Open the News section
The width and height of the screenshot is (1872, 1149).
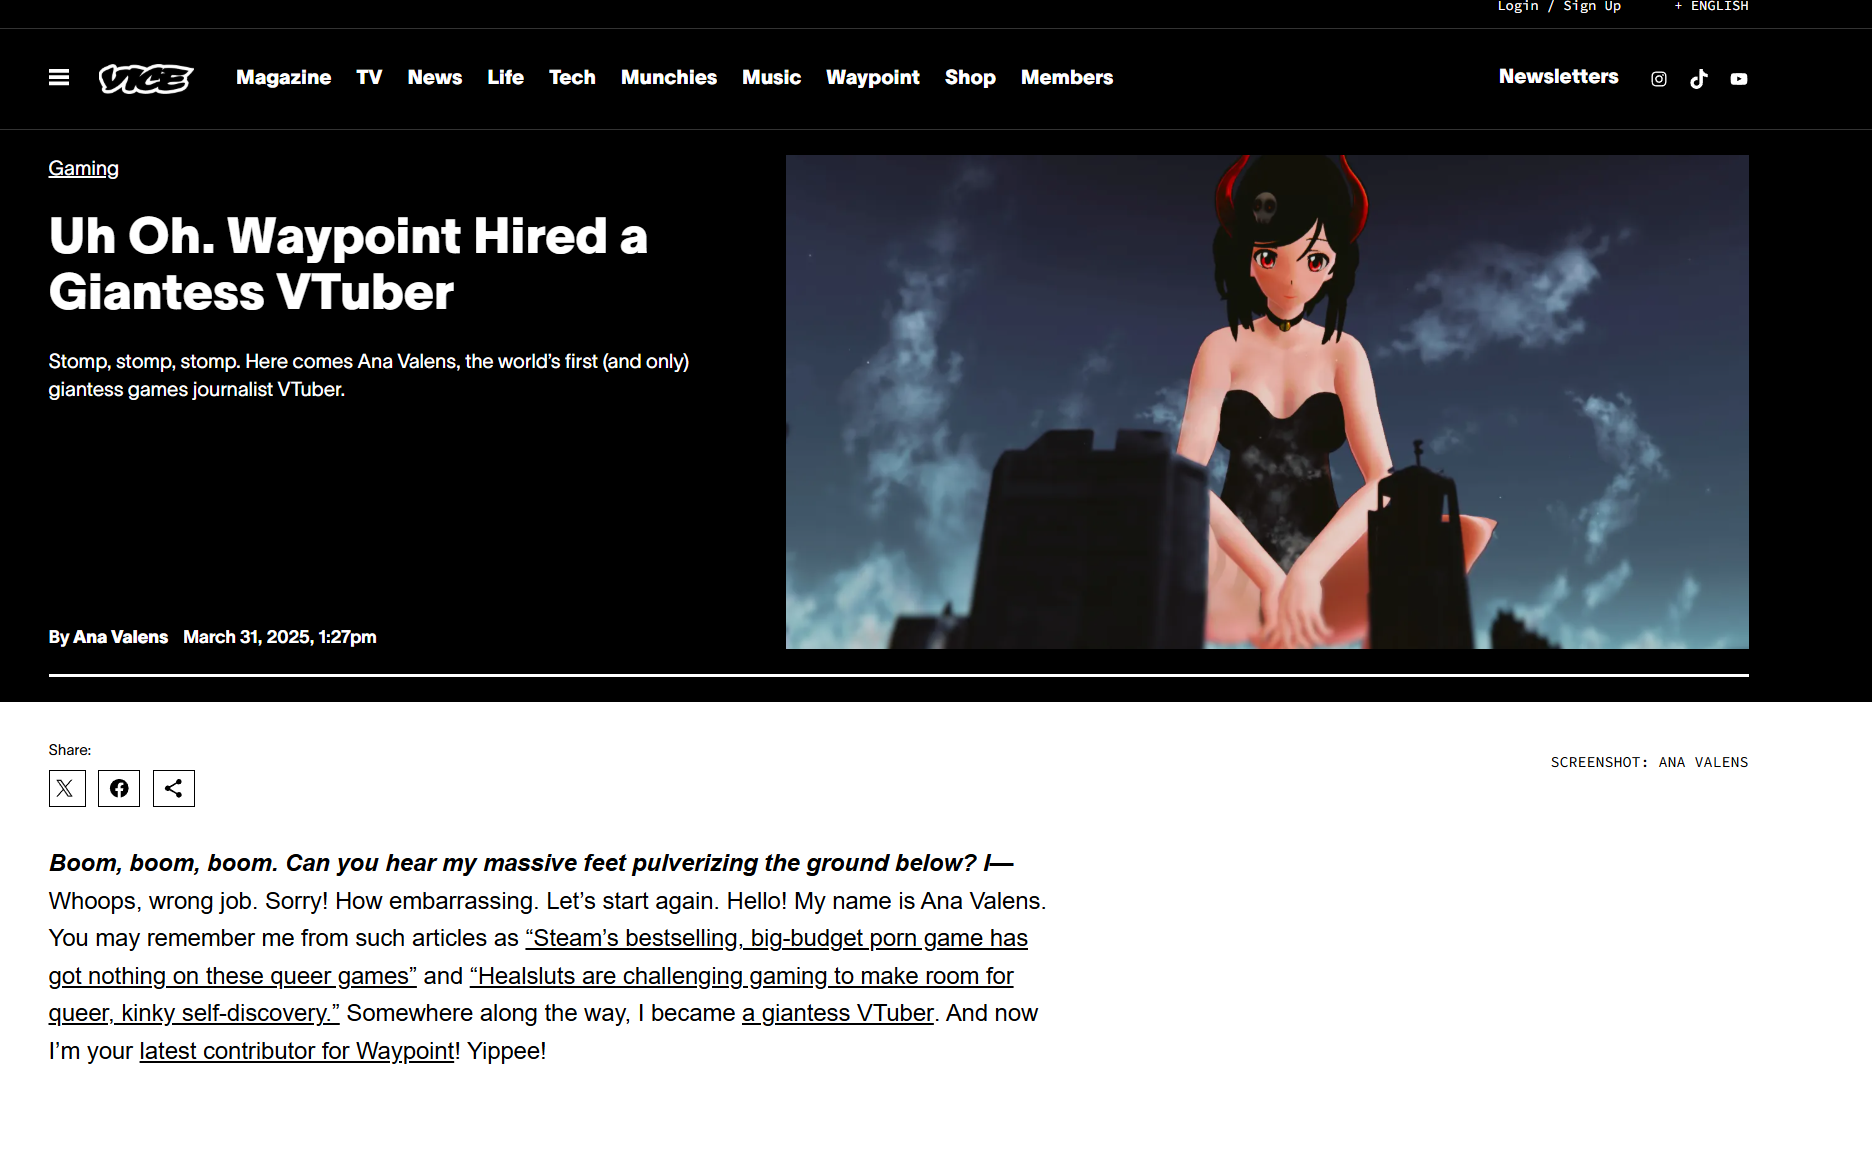coord(434,77)
